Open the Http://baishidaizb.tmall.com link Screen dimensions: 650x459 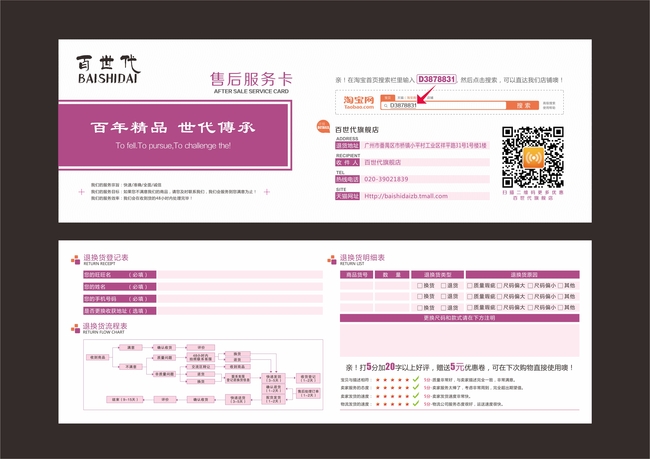pyautogui.click(x=406, y=196)
